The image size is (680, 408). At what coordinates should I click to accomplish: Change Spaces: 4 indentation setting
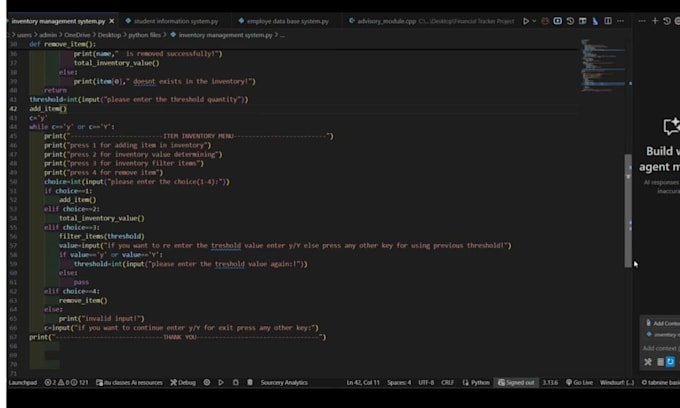(x=399, y=382)
